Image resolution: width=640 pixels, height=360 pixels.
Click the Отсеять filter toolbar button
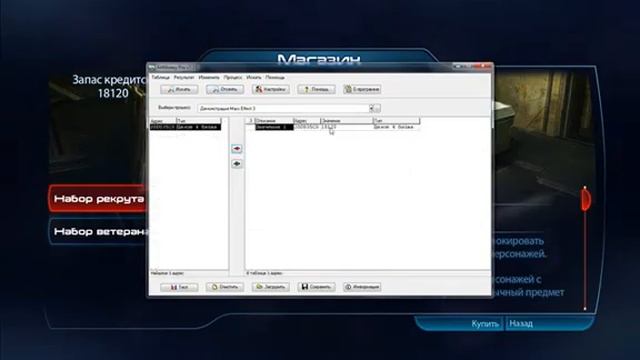[x=225, y=89]
